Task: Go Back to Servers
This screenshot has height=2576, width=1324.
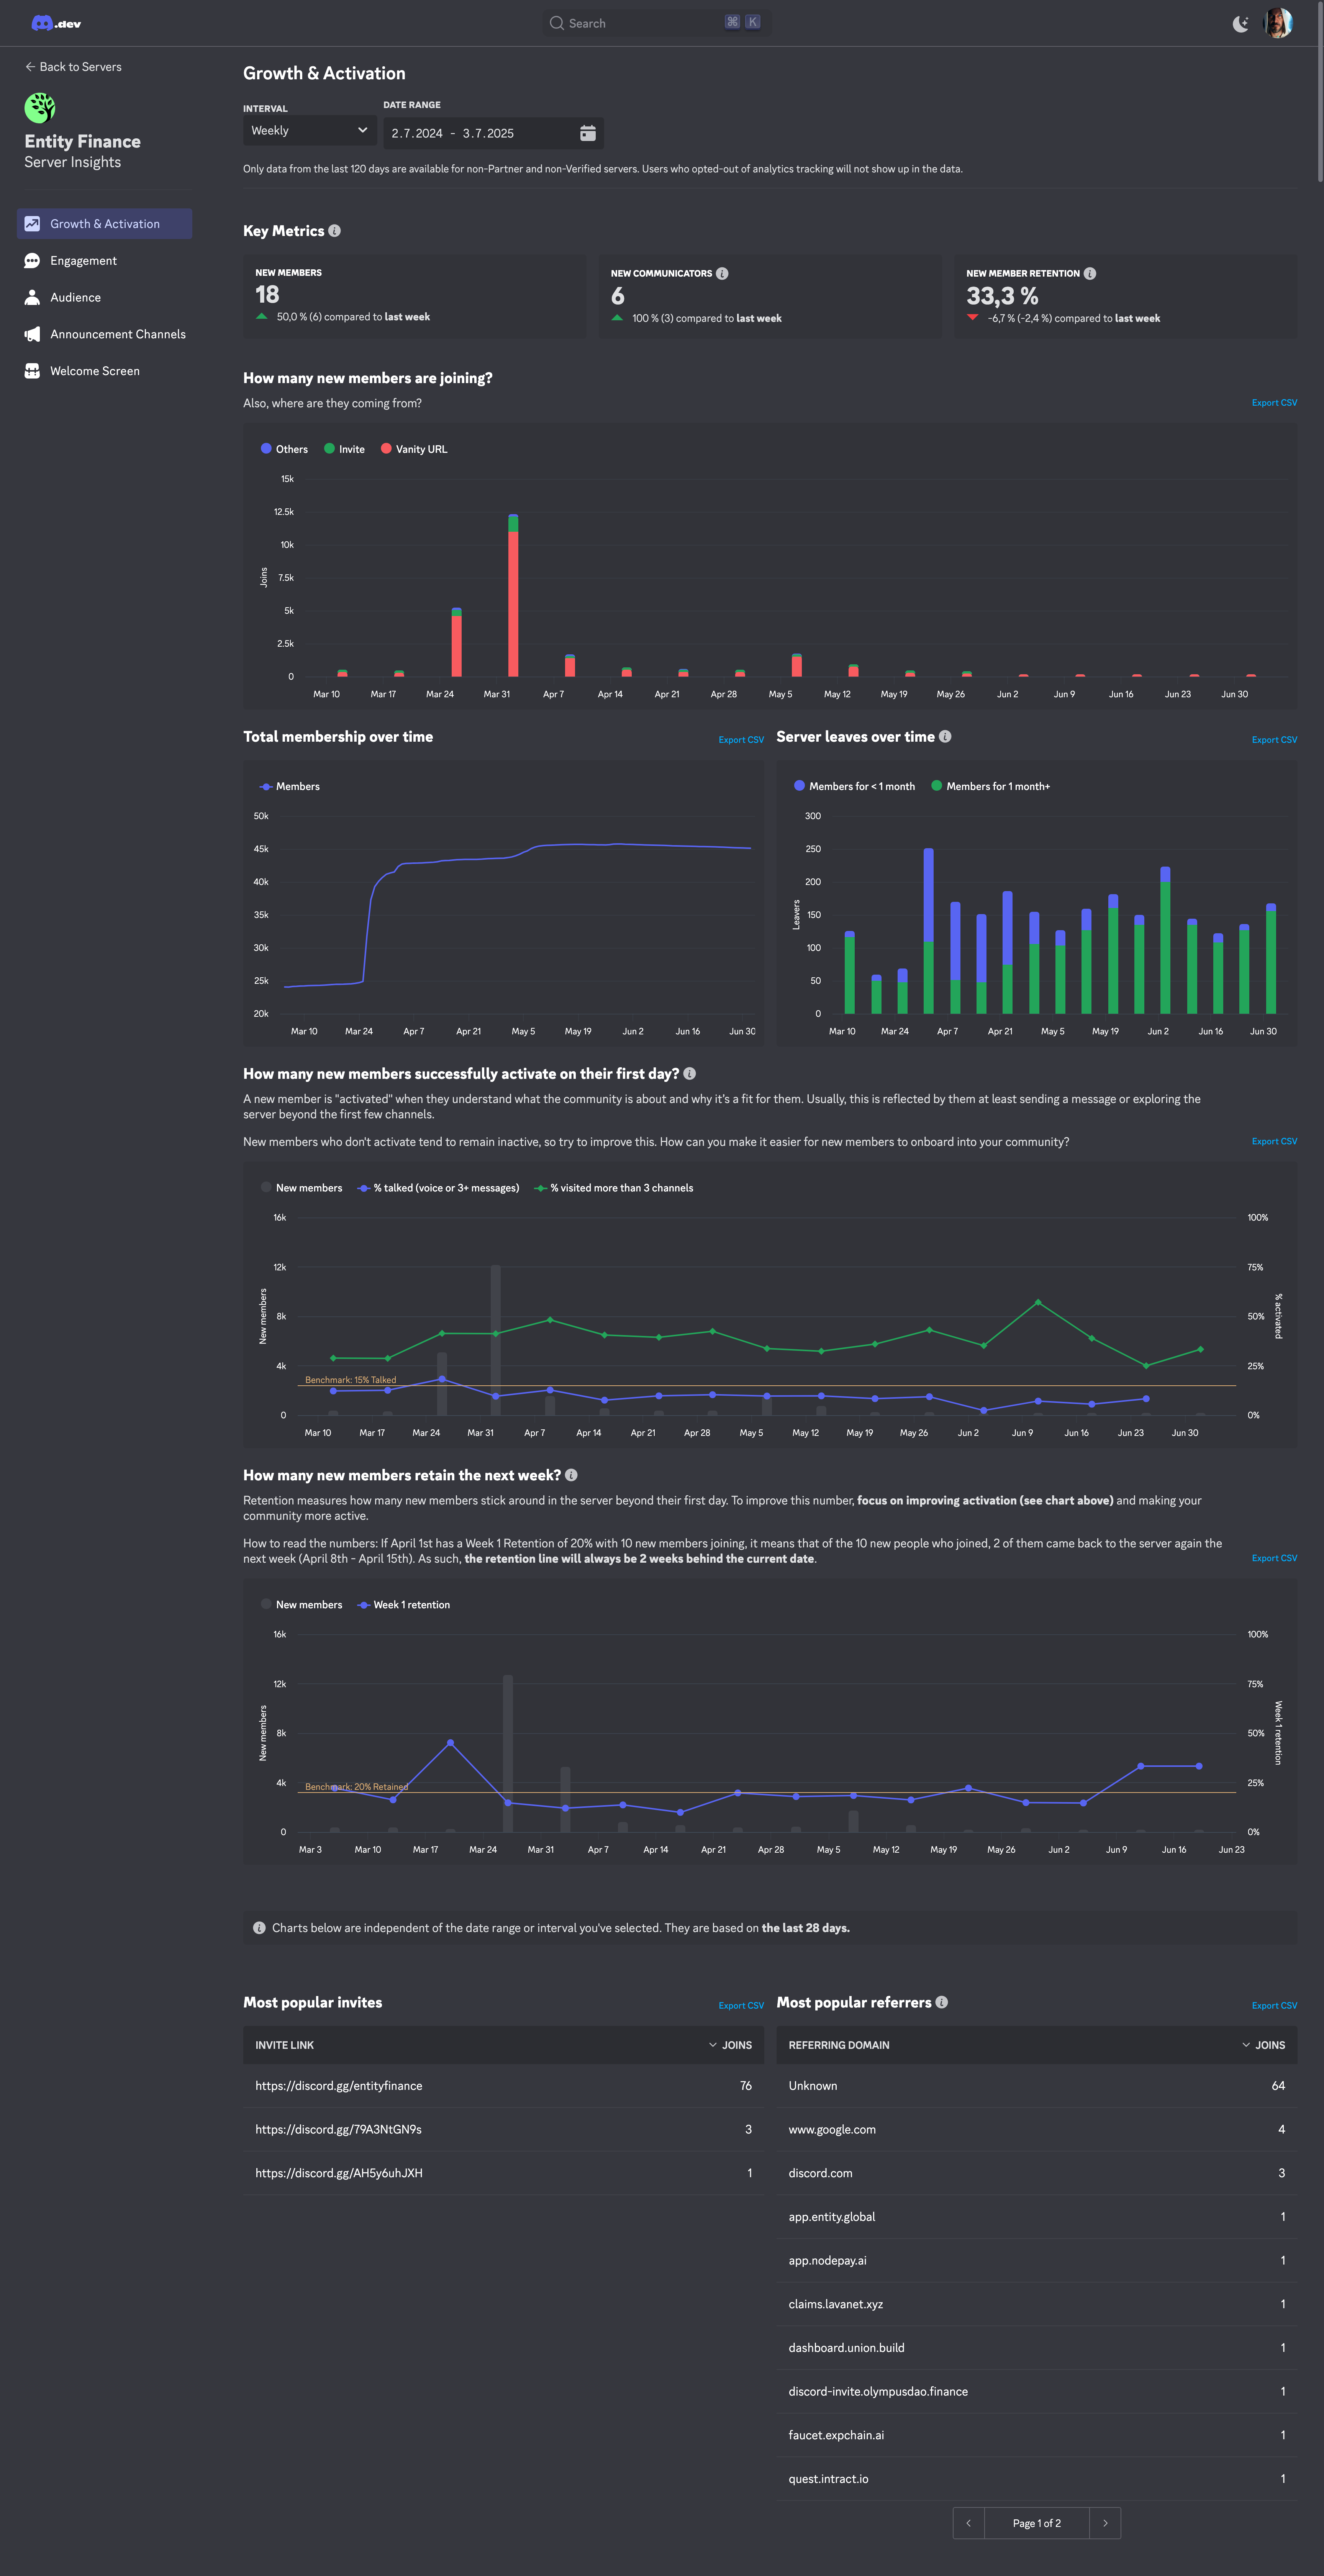Action: [x=73, y=67]
